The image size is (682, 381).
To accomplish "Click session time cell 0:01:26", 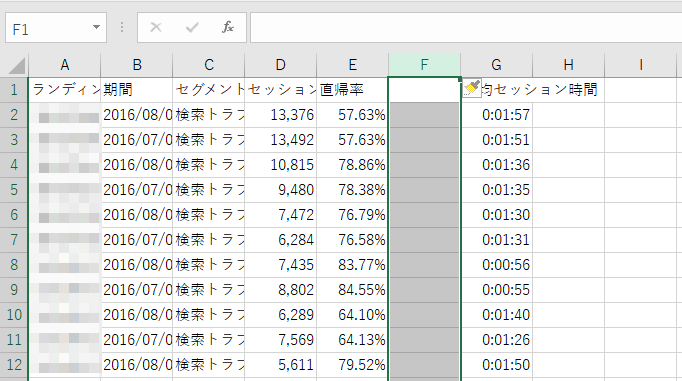I will [497, 340].
